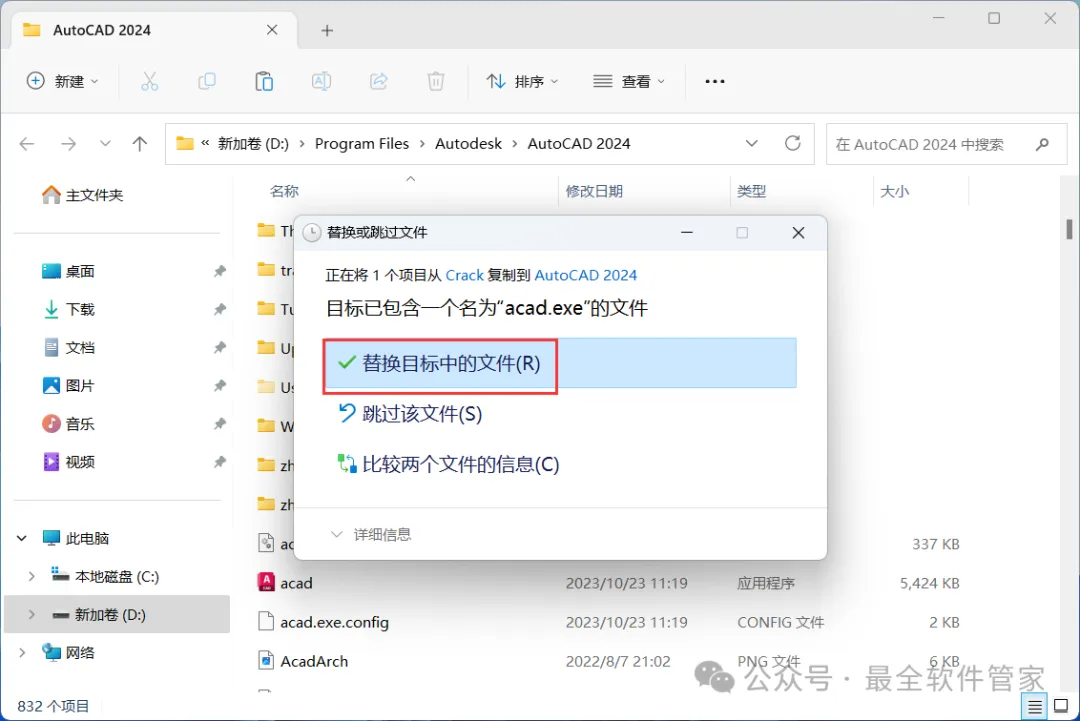Navigate to Program Files breadcrumb
Screen dimensions: 1080x721
[362, 143]
